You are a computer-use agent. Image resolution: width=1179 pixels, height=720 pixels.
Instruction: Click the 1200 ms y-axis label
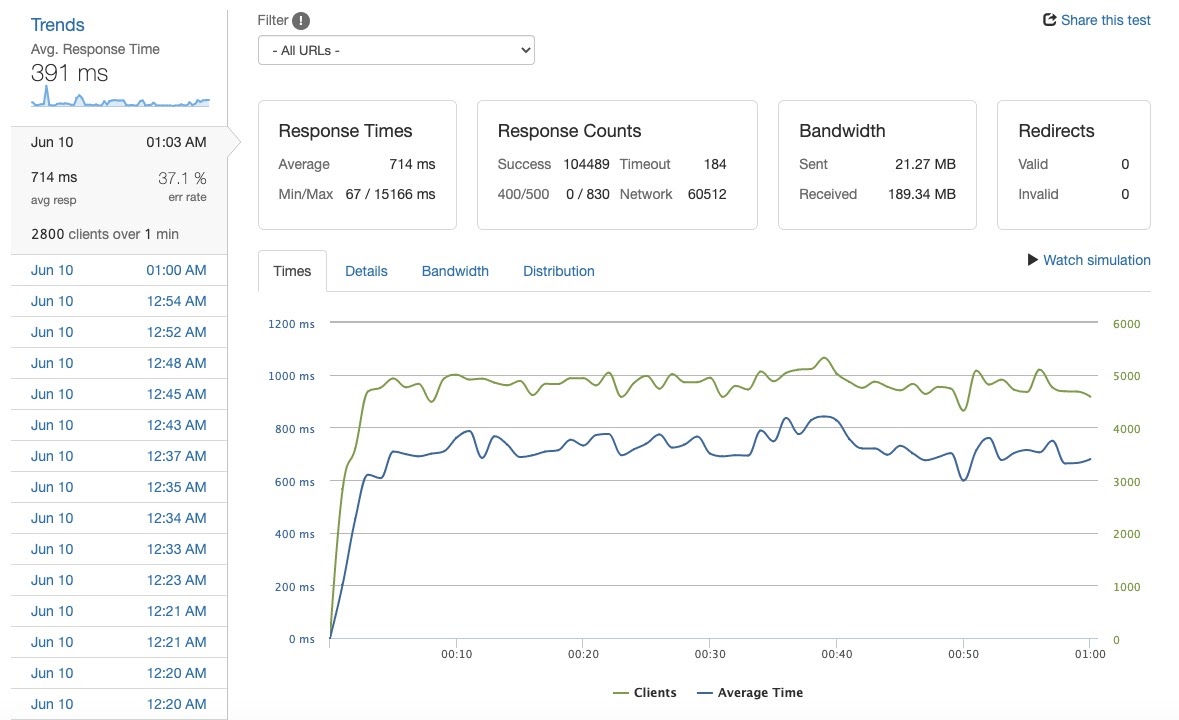[292, 324]
